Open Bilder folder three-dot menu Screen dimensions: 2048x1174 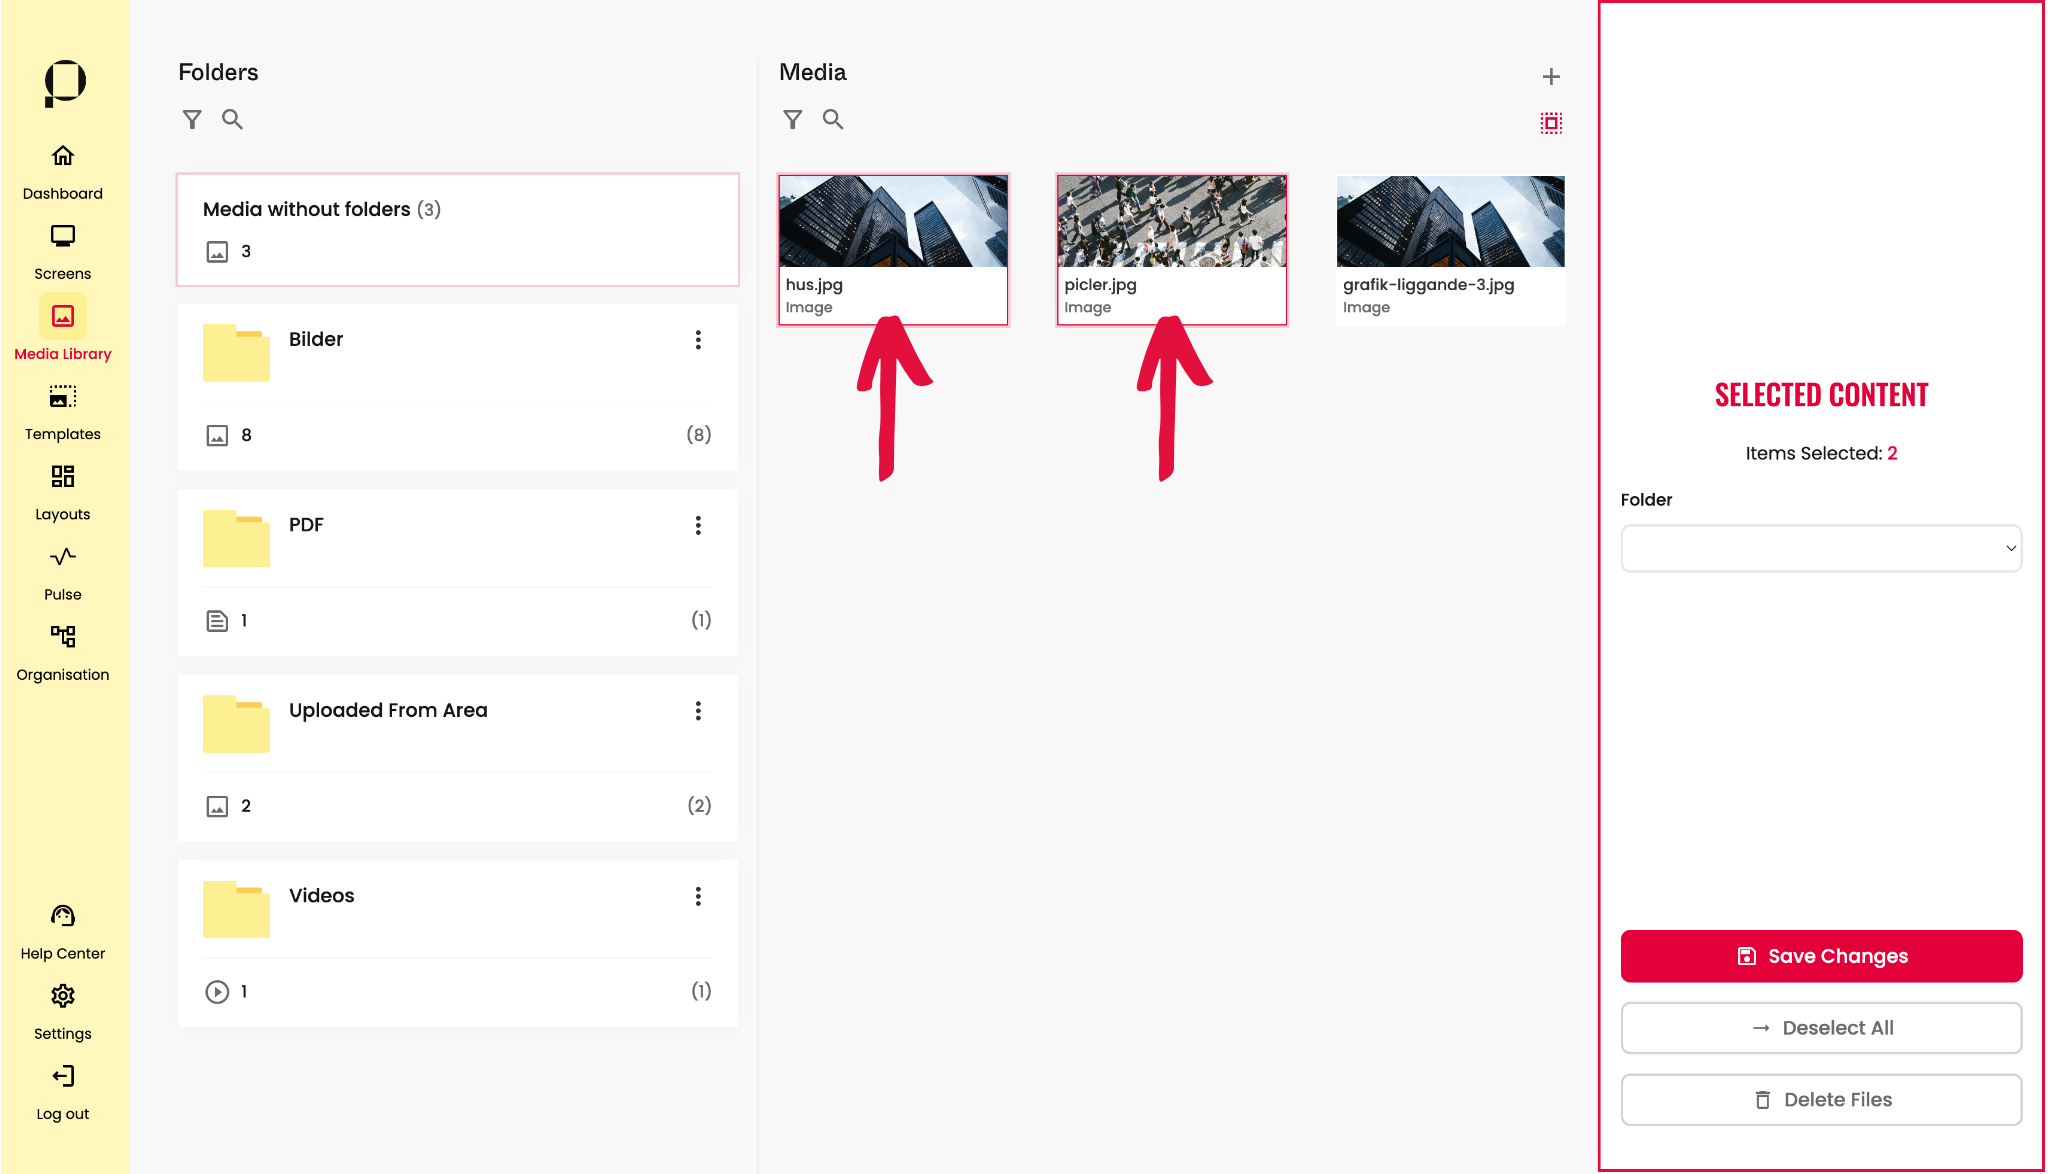698,340
